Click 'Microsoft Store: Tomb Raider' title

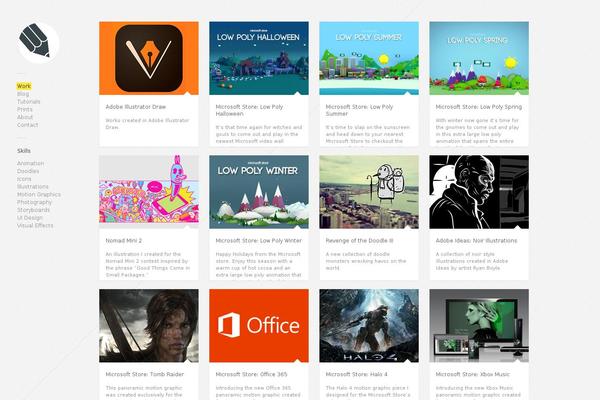pos(145,374)
